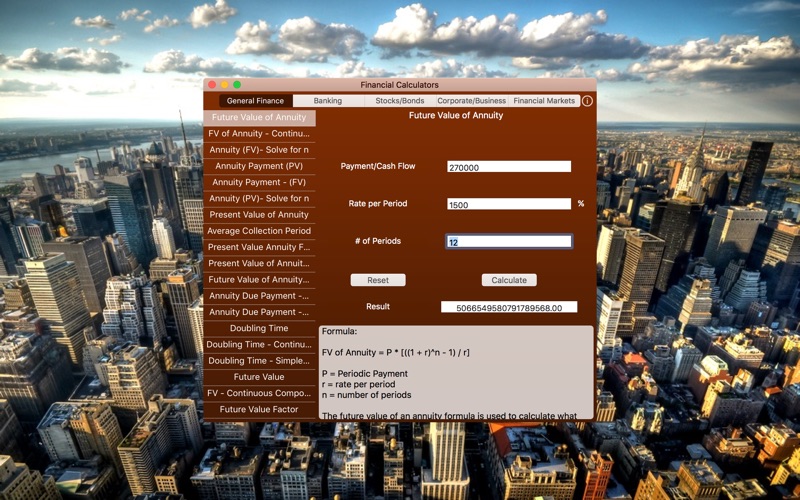Click the # of Periods field

tap(509, 241)
